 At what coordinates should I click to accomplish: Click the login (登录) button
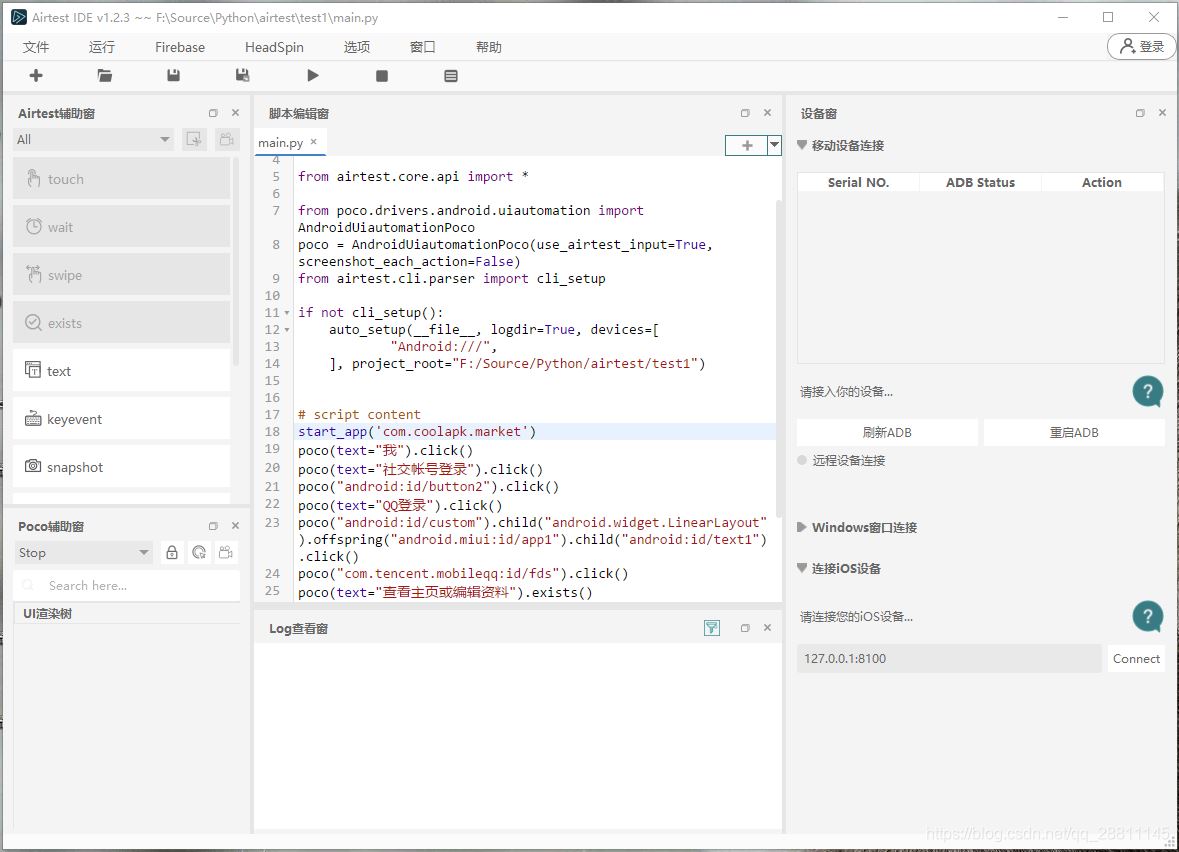coord(1141,47)
